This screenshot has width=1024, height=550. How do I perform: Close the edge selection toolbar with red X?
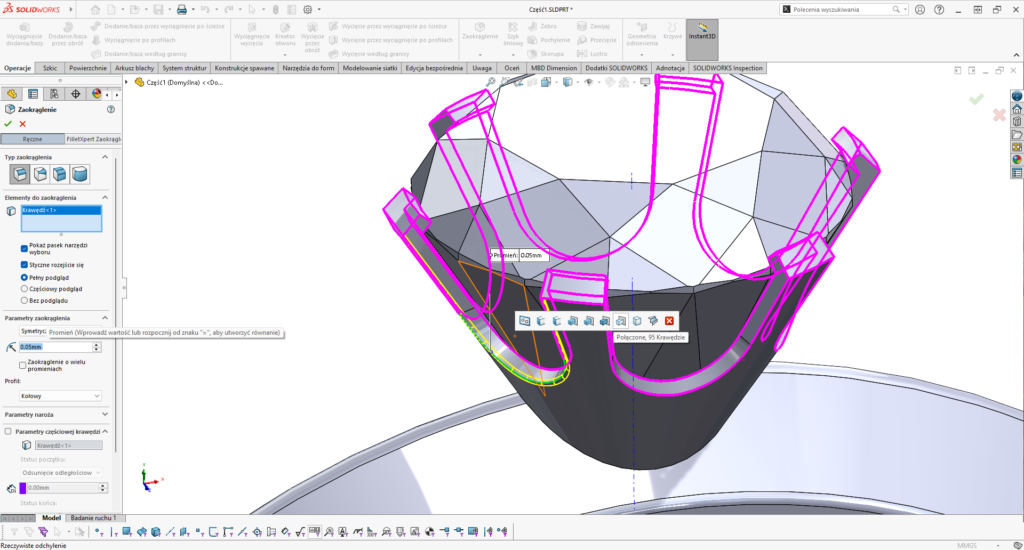(669, 320)
